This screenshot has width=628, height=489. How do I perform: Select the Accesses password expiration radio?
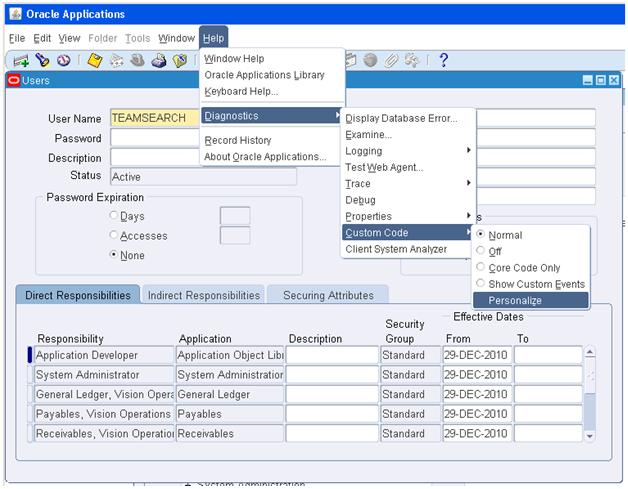[x=114, y=235]
